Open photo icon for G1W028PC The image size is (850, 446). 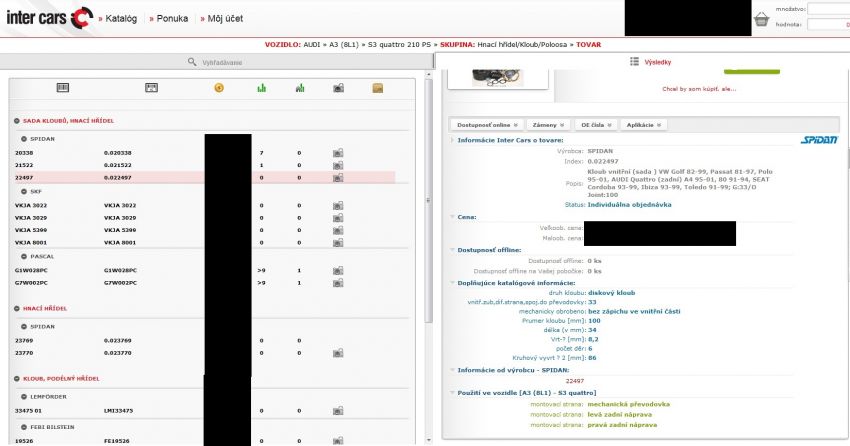tap(338, 270)
